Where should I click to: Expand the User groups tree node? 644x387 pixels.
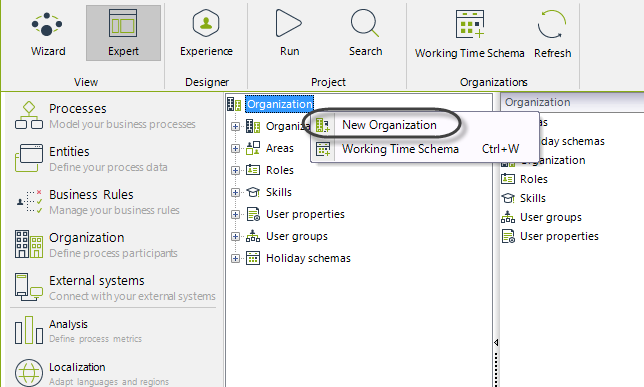point(235,236)
